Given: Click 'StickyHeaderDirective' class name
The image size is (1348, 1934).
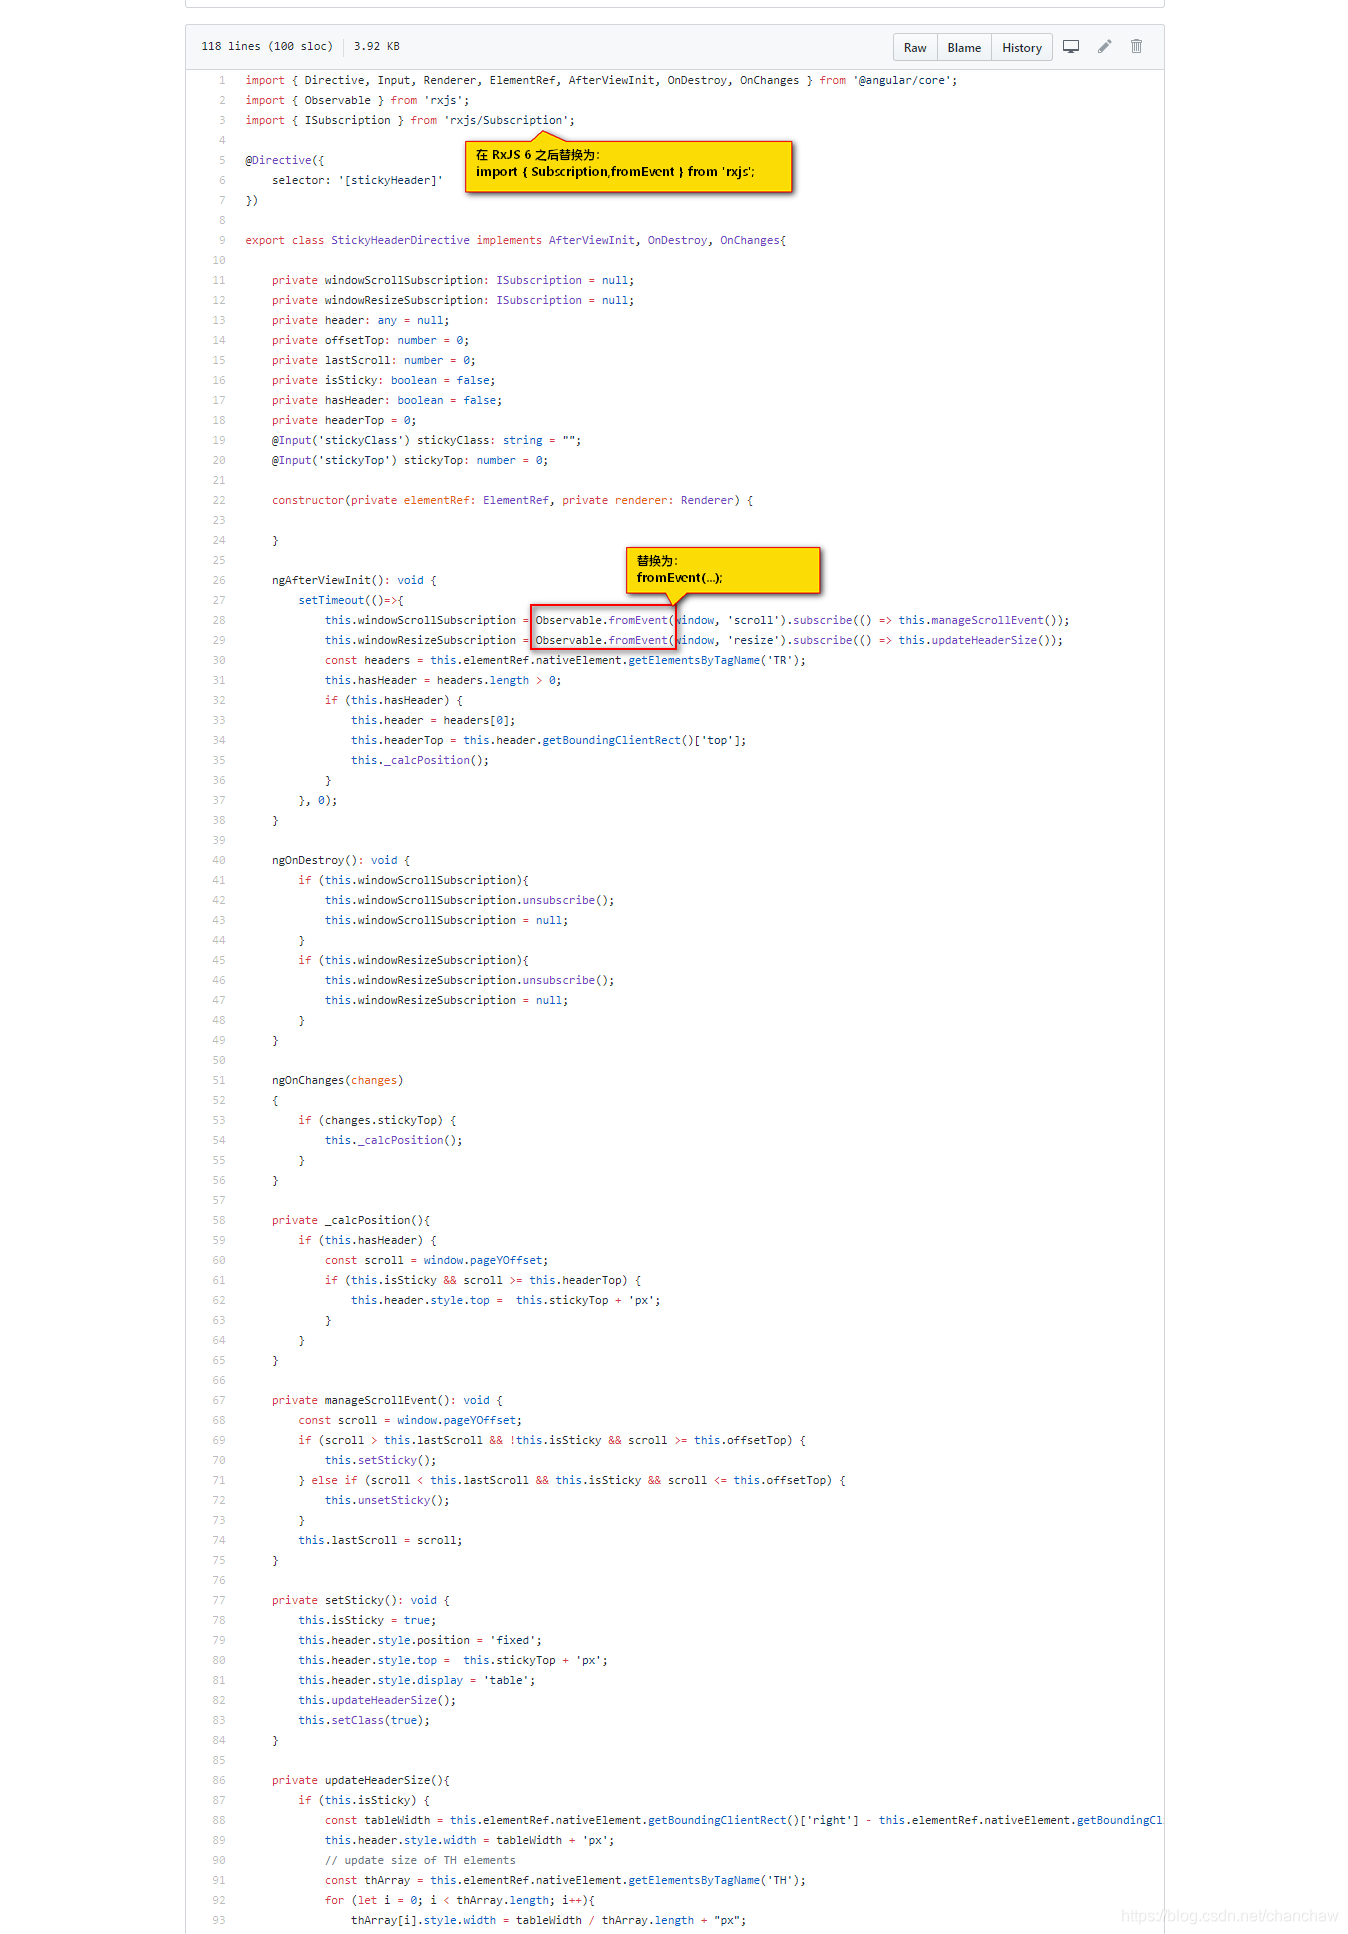Looking at the screenshot, I should coord(400,240).
